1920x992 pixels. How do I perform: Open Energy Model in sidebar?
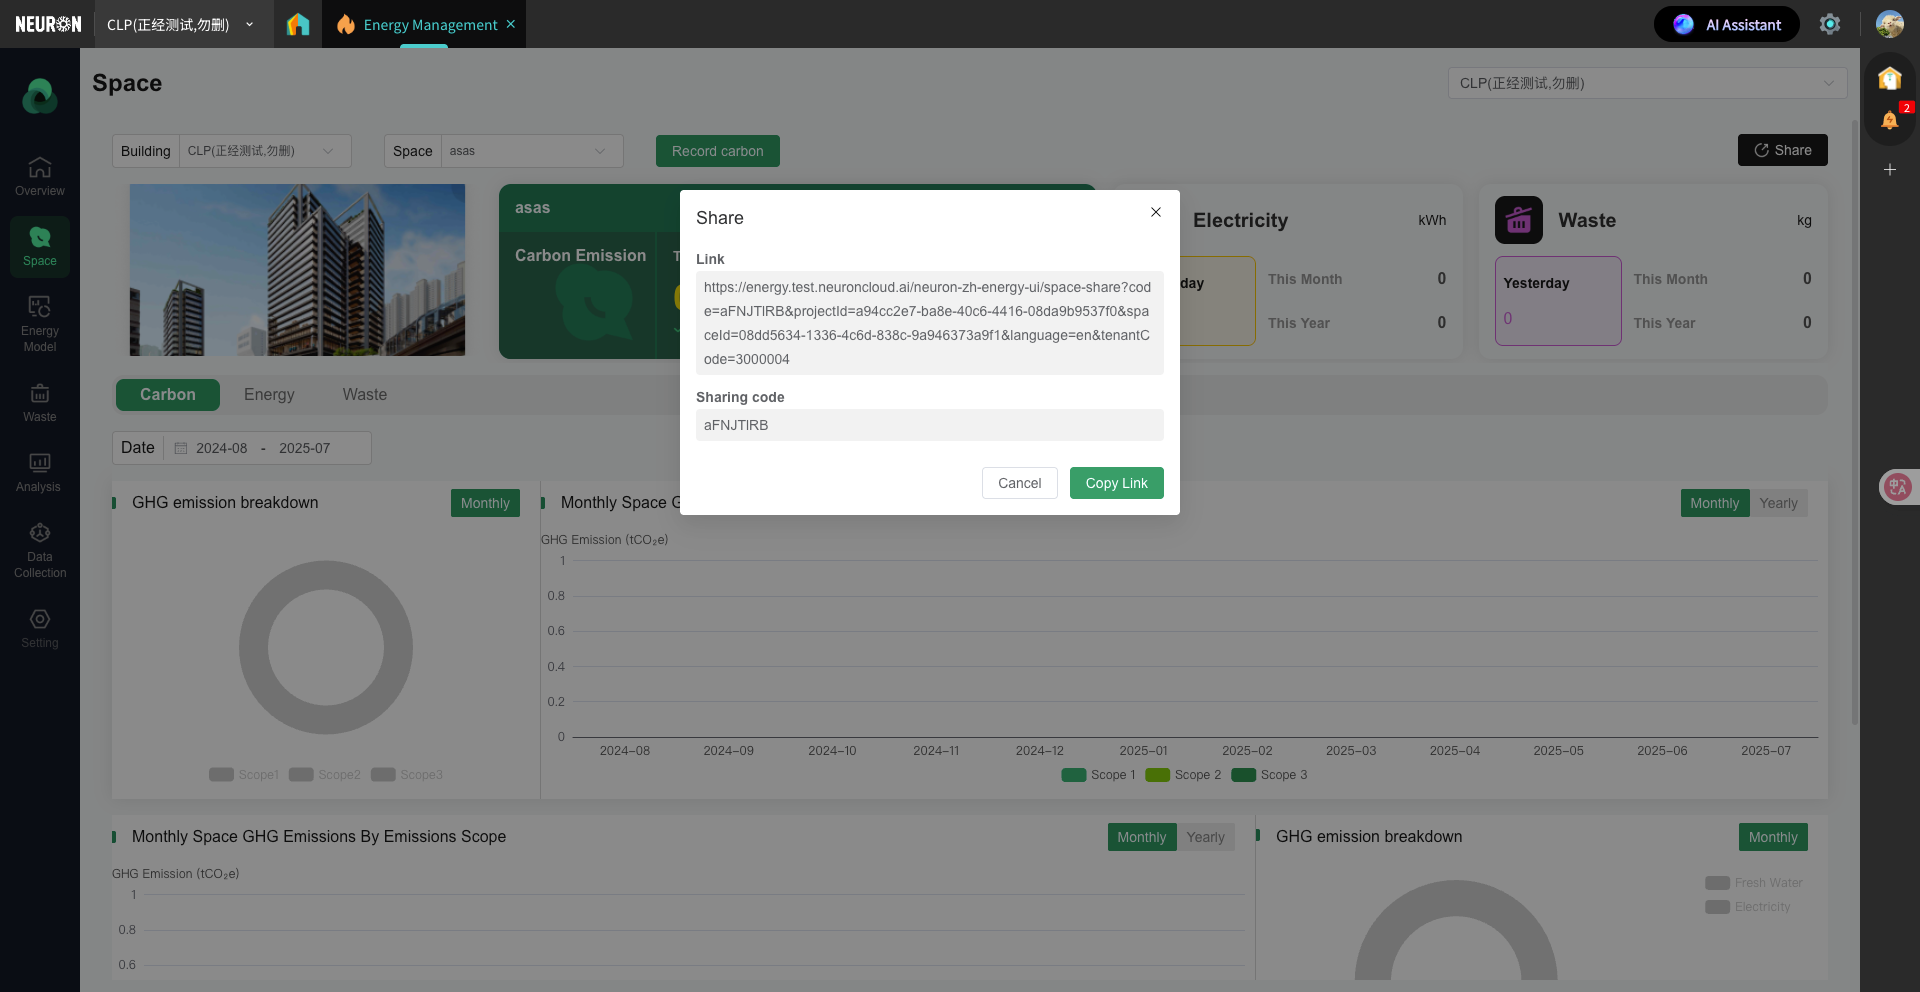point(40,323)
